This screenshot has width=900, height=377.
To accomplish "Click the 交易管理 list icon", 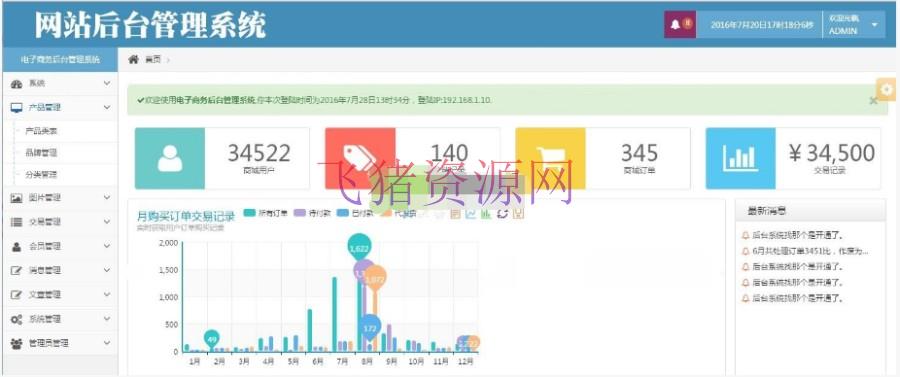I will coord(17,221).
